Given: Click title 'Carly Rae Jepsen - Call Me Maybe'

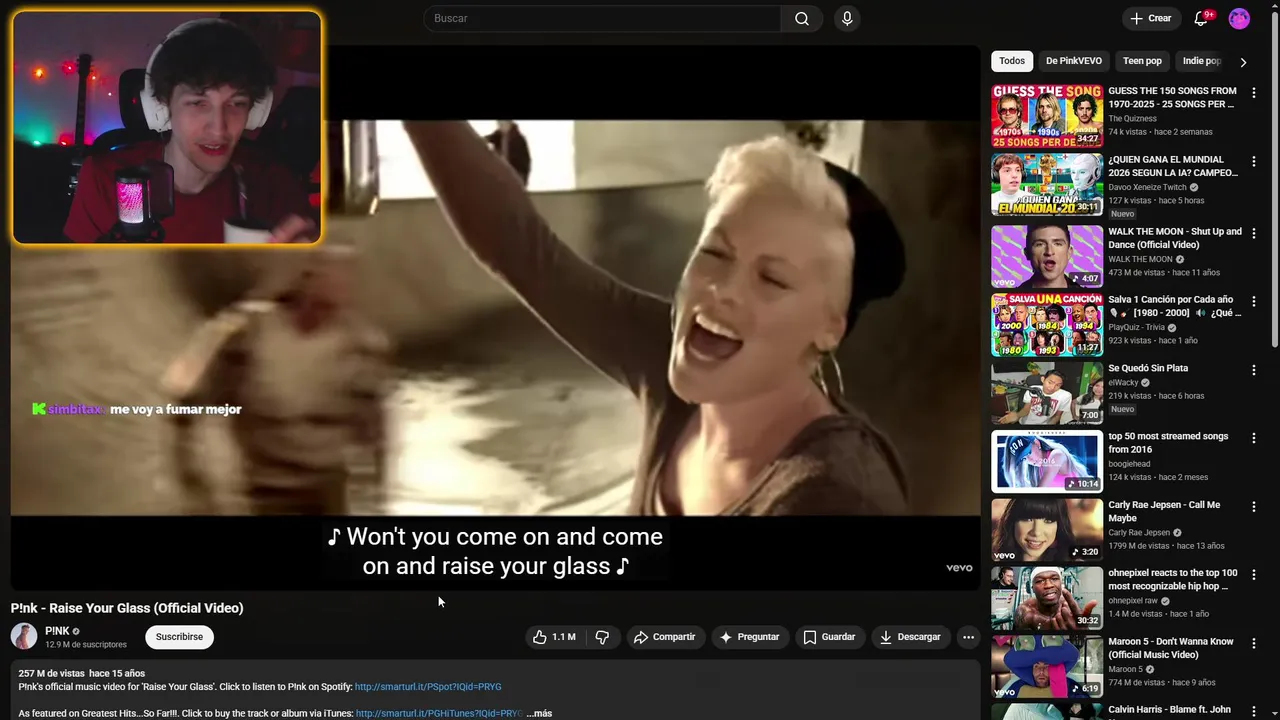Looking at the screenshot, I should coord(1164,511).
